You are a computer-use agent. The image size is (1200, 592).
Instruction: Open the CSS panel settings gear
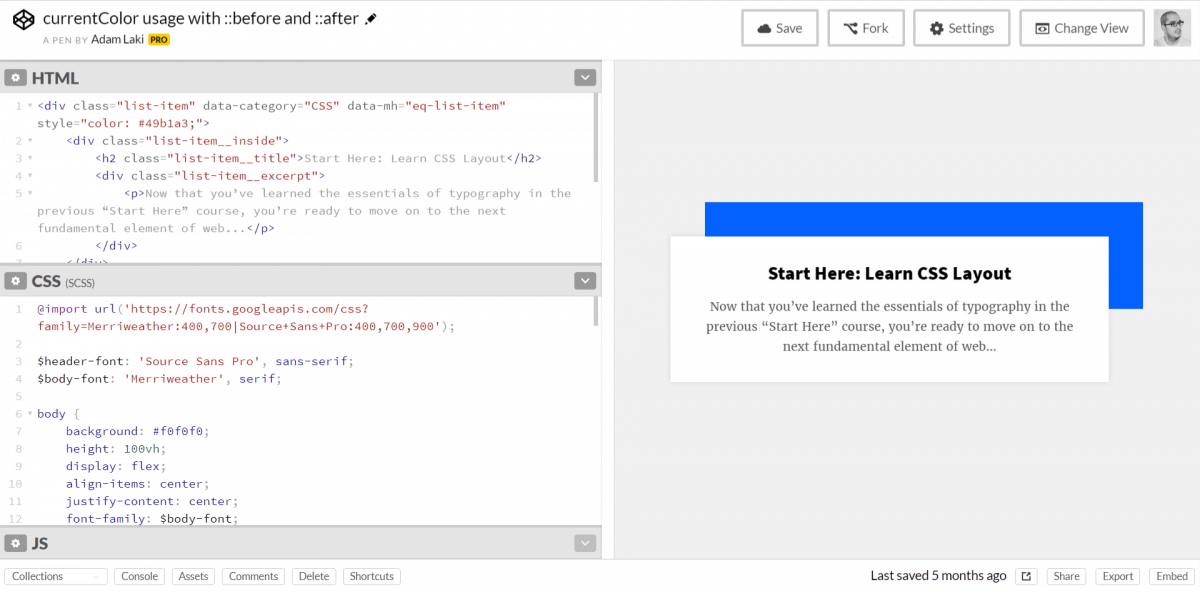tap(16, 281)
